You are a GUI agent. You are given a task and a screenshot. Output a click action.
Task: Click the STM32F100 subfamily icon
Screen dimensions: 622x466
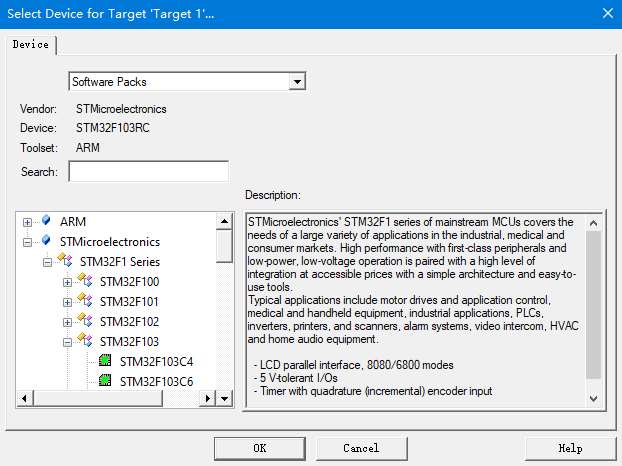[85, 280]
